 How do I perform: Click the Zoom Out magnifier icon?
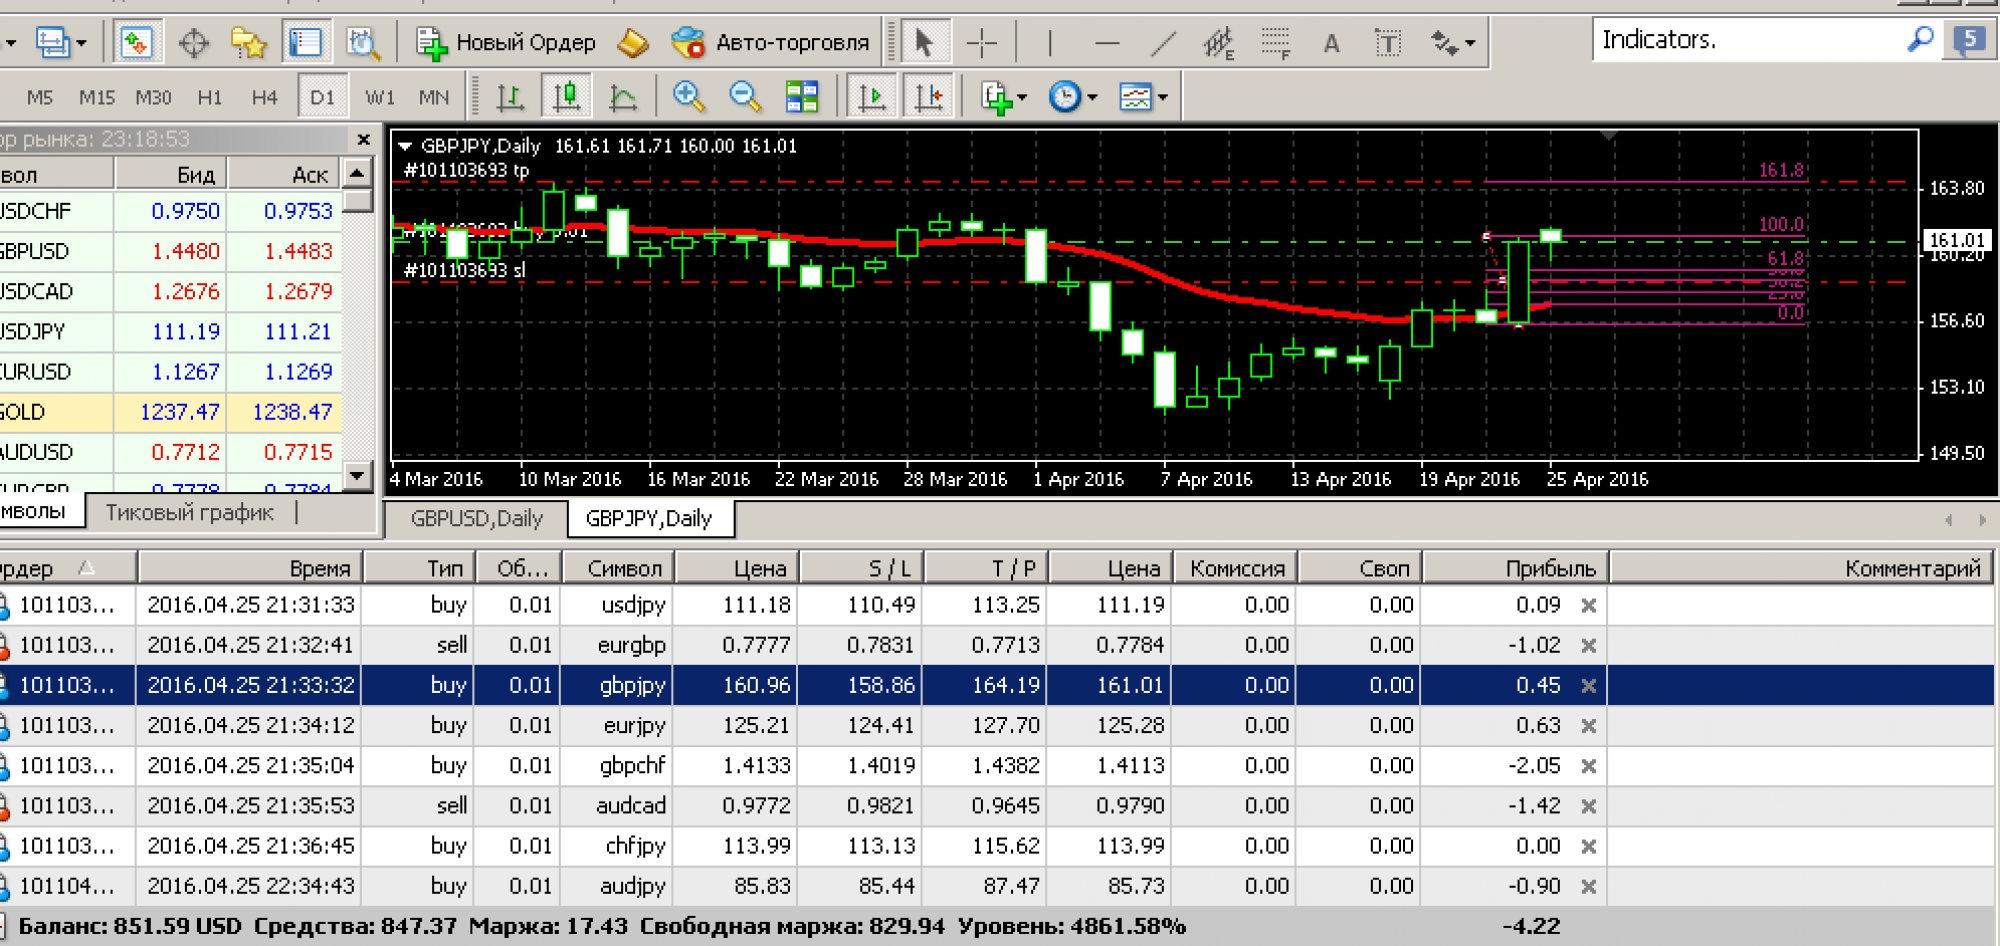click(x=745, y=97)
